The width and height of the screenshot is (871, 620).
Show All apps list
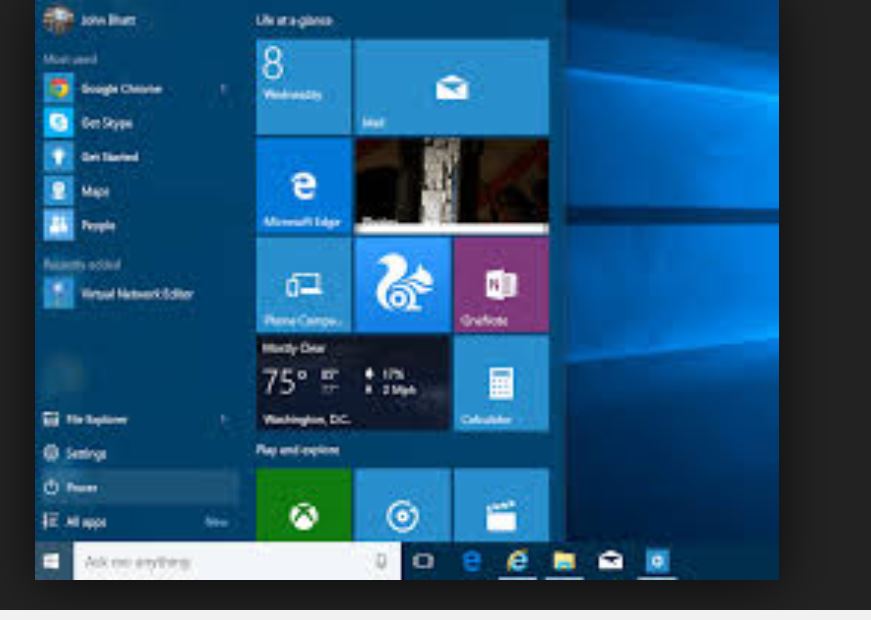click(86, 522)
